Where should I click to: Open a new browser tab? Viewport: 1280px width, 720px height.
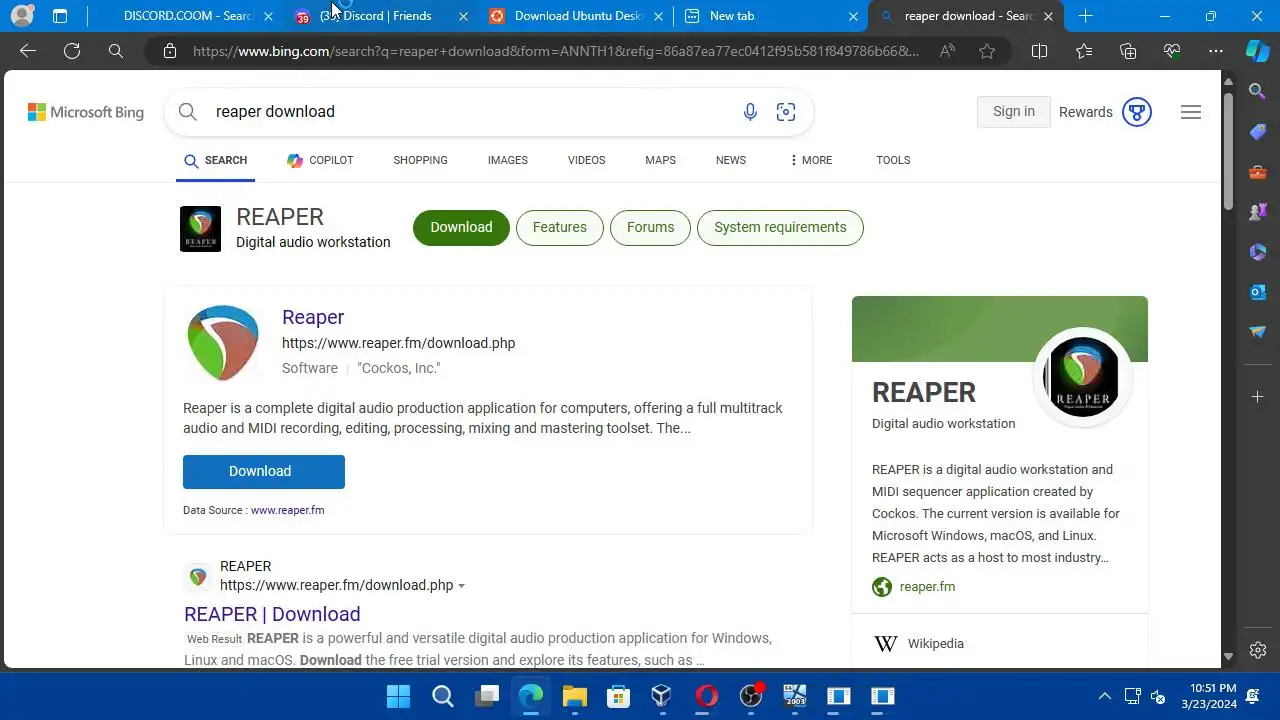coord(1086,16)
